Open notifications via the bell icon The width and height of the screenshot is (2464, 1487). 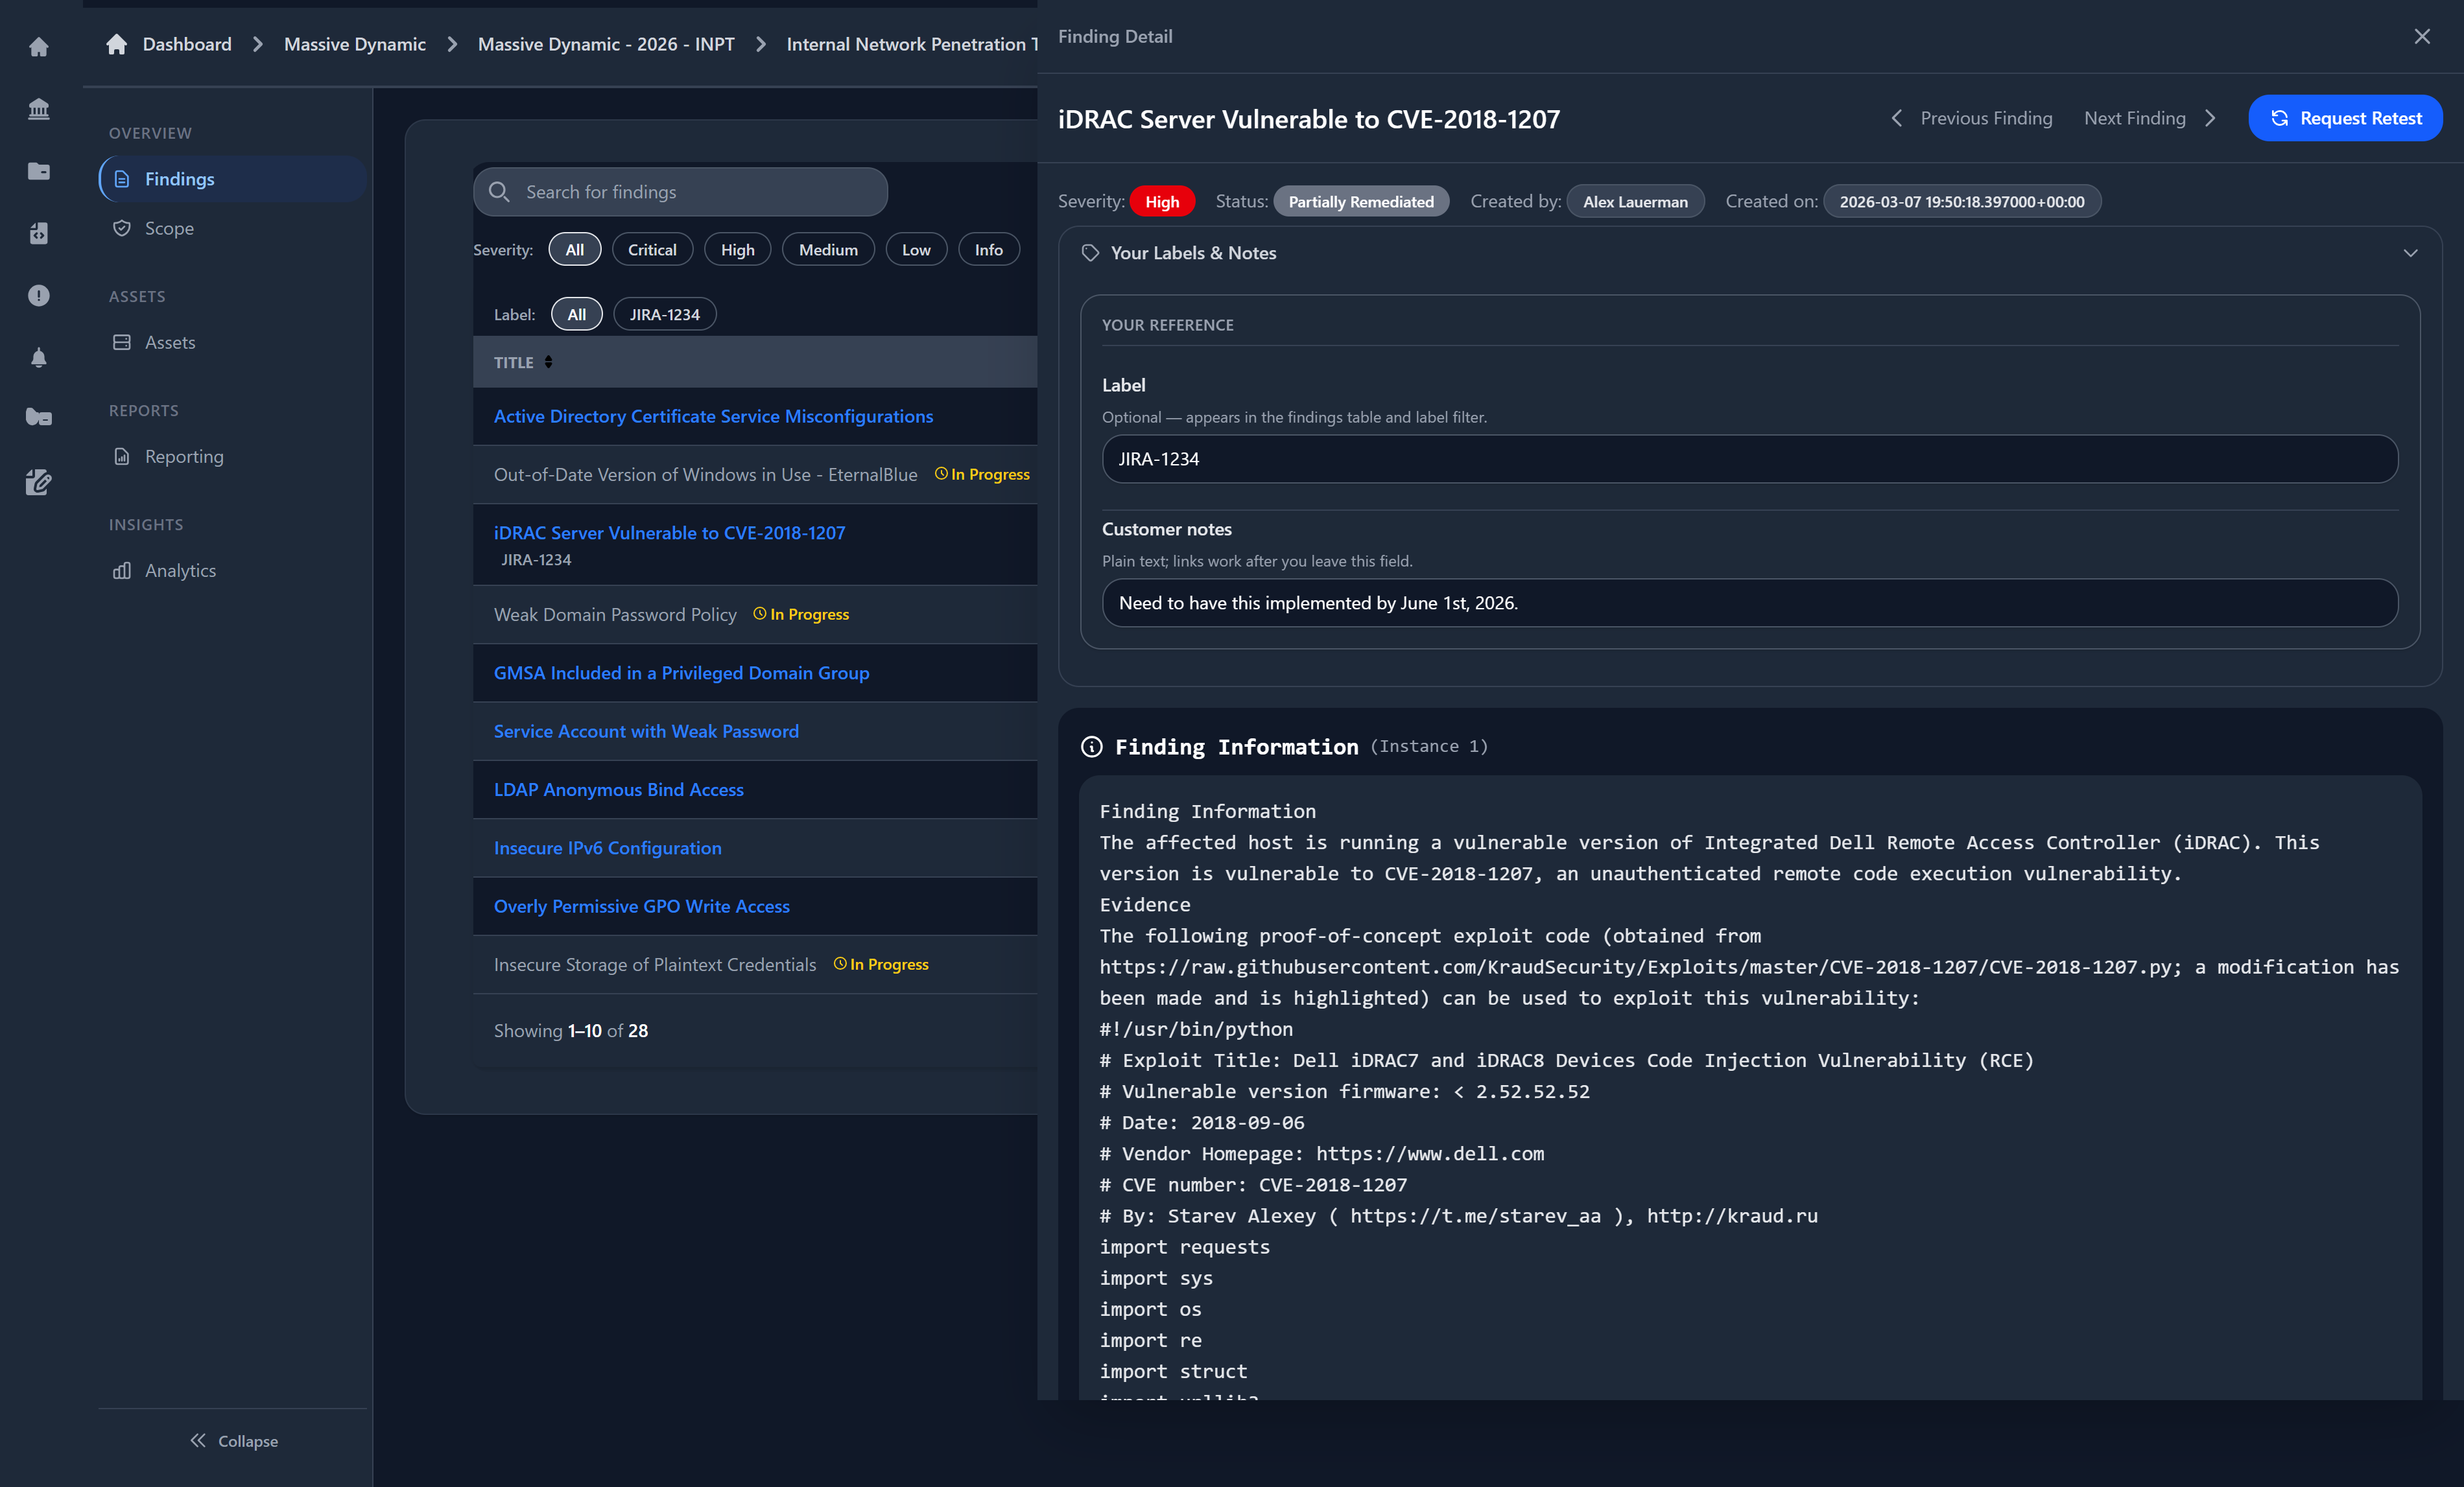click(x=38, y=357)
